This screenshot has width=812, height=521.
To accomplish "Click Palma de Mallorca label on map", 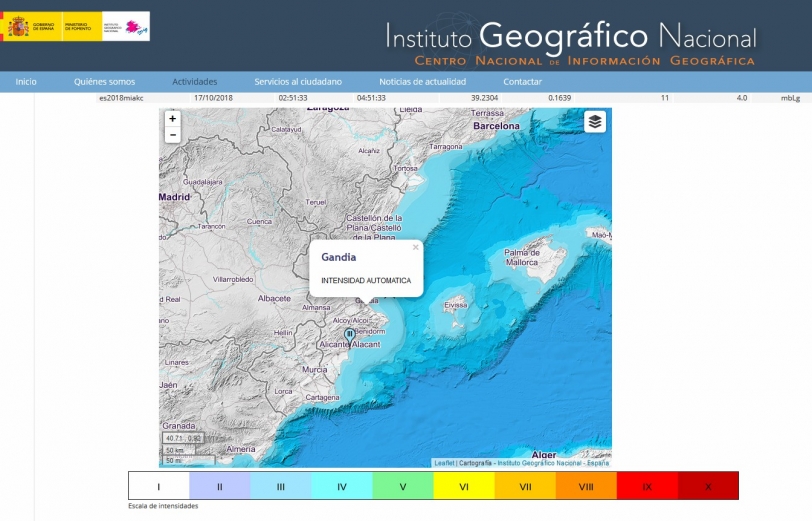I will tap(522, 257).
